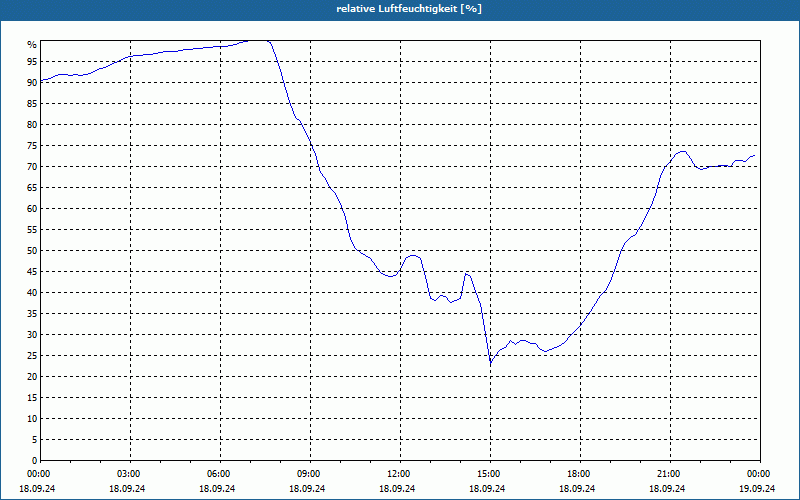Click the y-axis value label 85
Image resolution: width=800 pixels, height=500 pixels.
[x=32, y=104]
